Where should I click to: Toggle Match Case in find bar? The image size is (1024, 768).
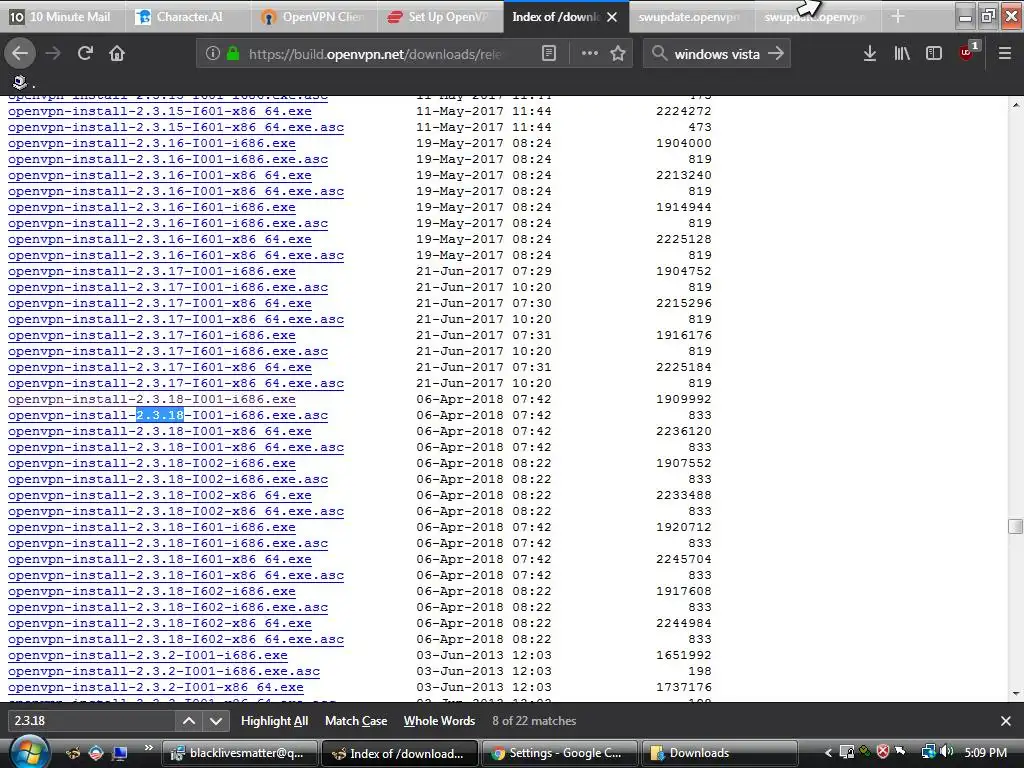[356, 721]
